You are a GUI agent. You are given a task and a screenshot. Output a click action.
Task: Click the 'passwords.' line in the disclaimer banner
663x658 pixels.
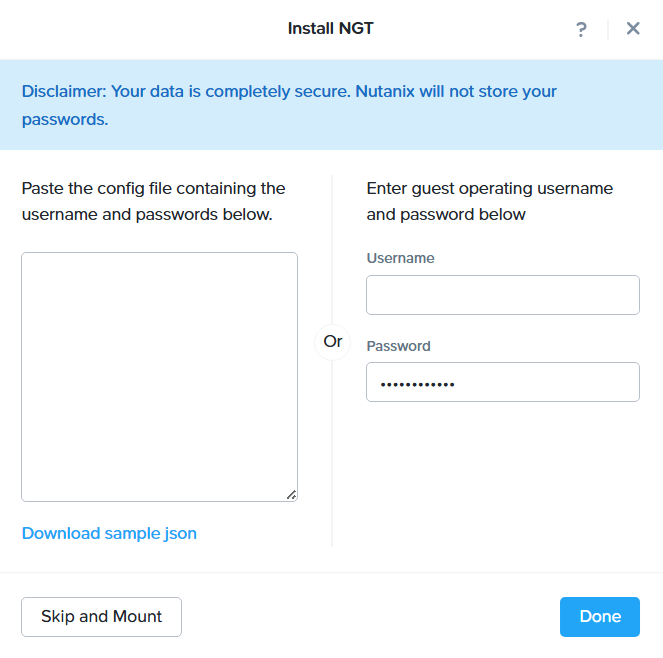coord(64,119)
